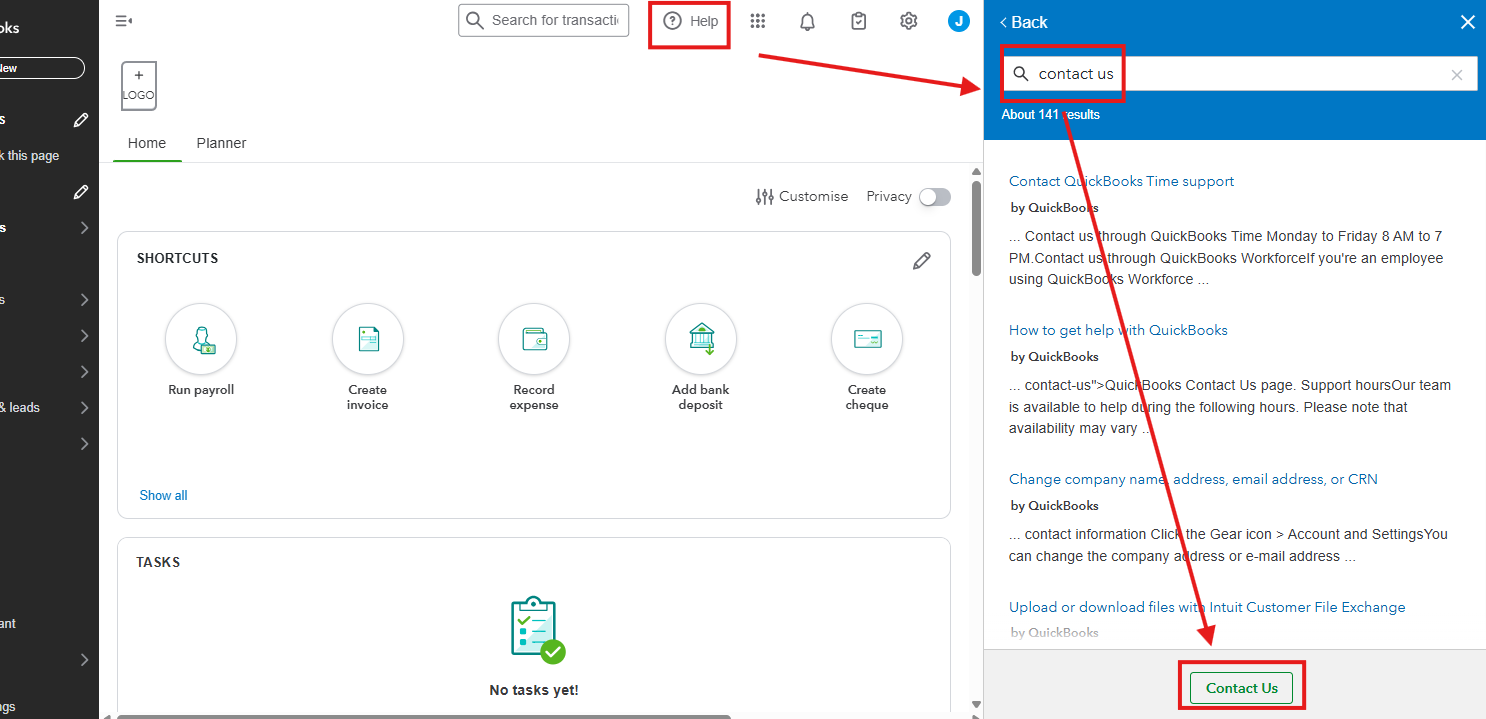Open the J user profile avatar

959,21
